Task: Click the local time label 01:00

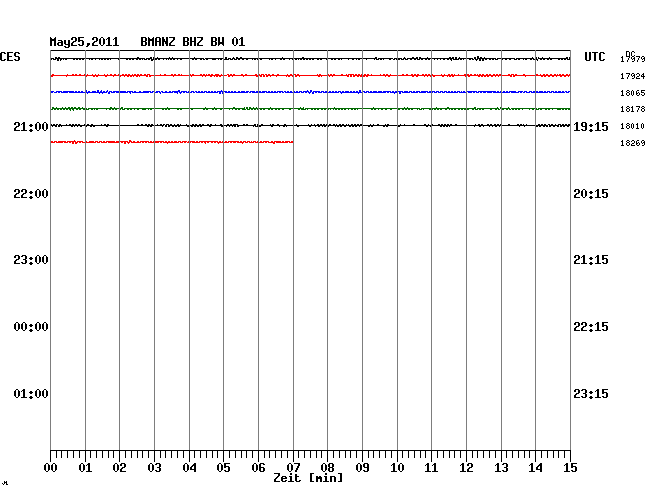Action: [x=31, y=394]
